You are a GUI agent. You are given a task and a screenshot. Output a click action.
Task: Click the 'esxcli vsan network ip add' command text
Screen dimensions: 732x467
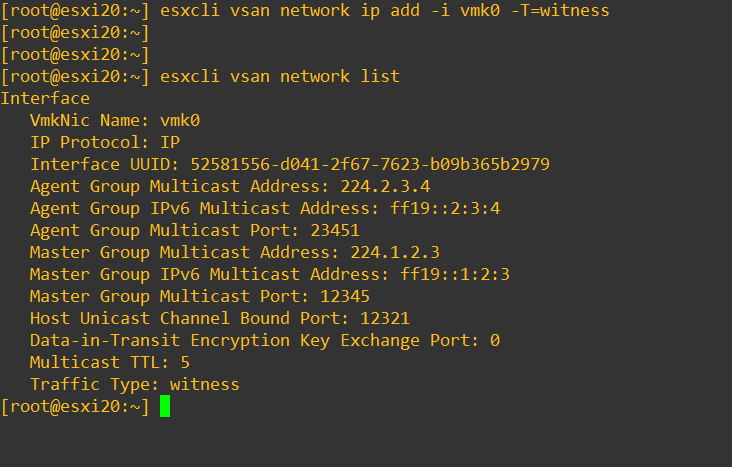point(284,10)
